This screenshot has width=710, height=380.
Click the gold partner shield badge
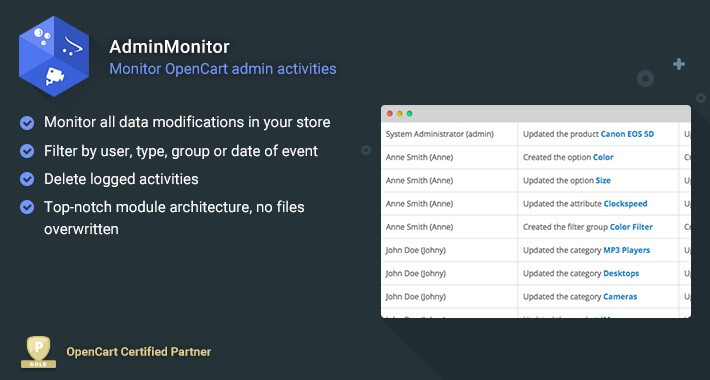pyautogui.click(x=38, y=352)
